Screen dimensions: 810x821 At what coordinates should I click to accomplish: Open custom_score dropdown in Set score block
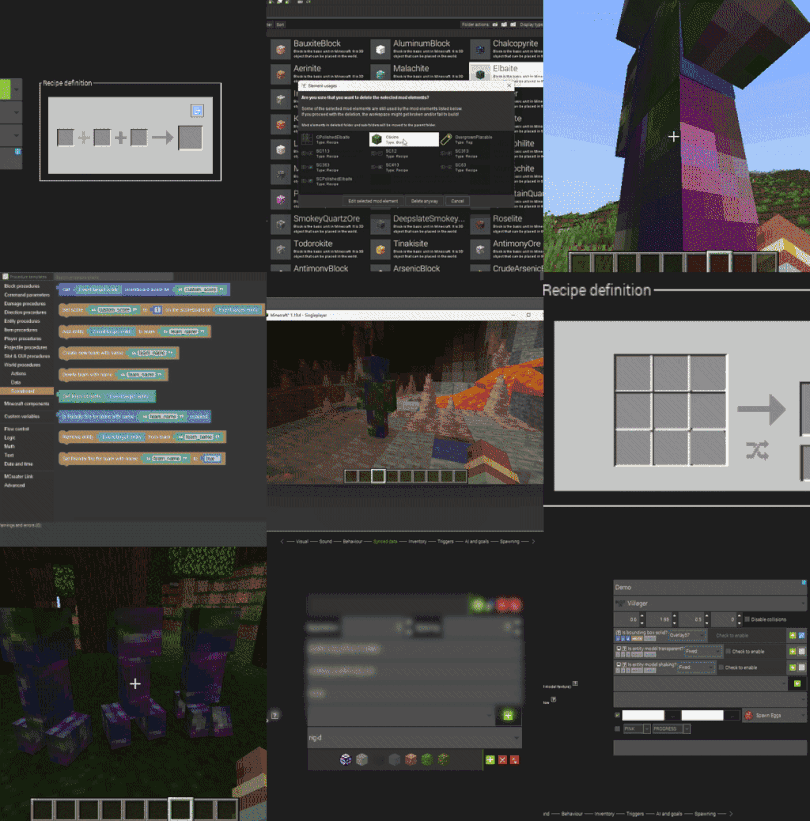coord(117,310)
